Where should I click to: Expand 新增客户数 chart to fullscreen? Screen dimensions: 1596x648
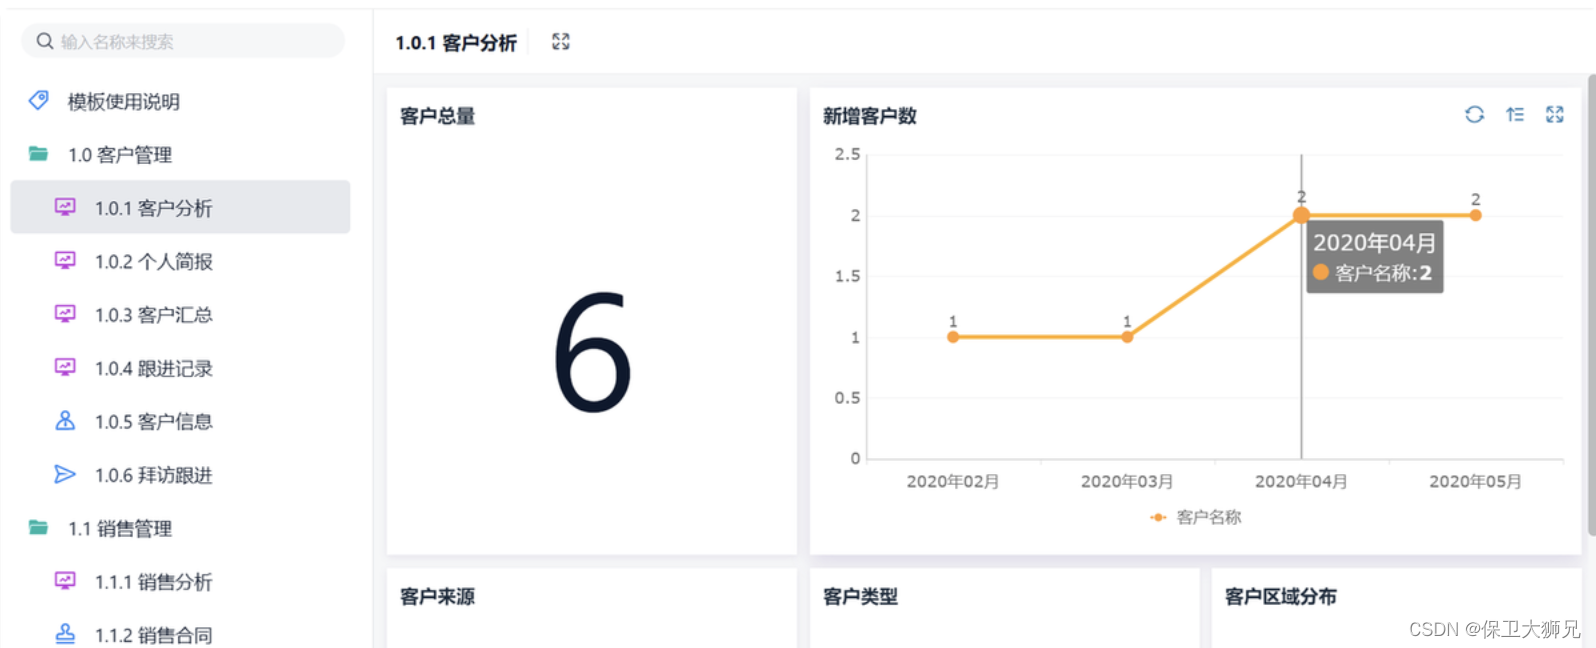pyautogui.click(x=1554, y=115)
